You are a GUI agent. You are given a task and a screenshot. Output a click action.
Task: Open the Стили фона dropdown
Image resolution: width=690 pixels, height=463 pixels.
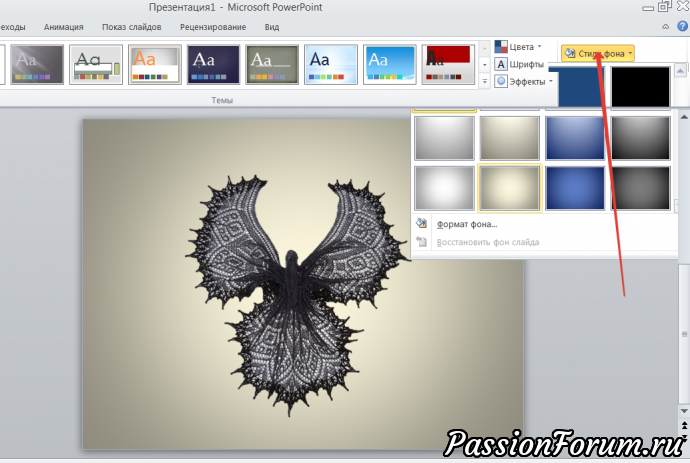[598, 52]
